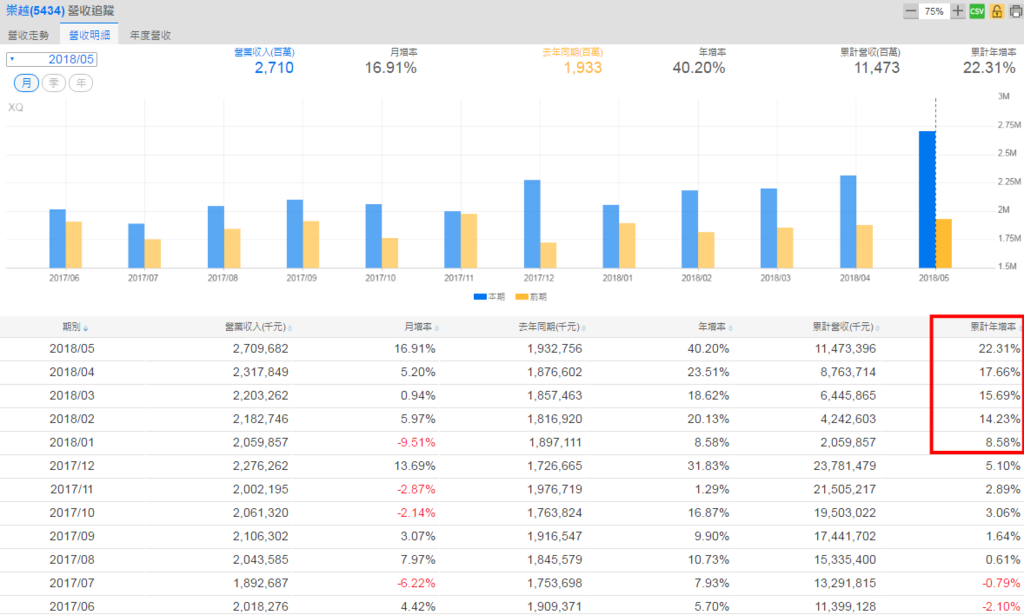Click the 10.73% yearly growth cell

tap(709, 560)
